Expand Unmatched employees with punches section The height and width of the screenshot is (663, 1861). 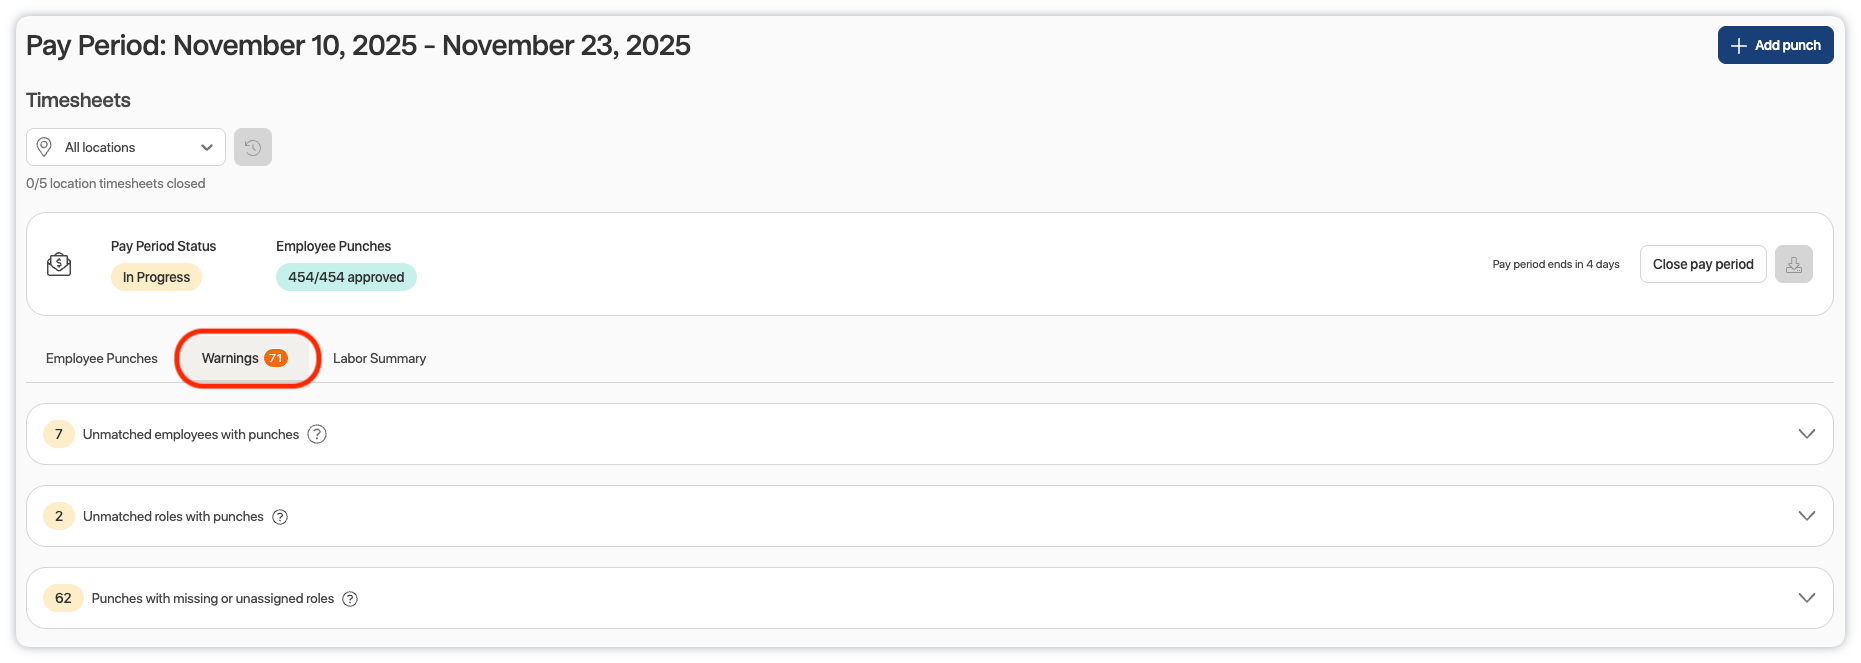tap(1806, 434)
